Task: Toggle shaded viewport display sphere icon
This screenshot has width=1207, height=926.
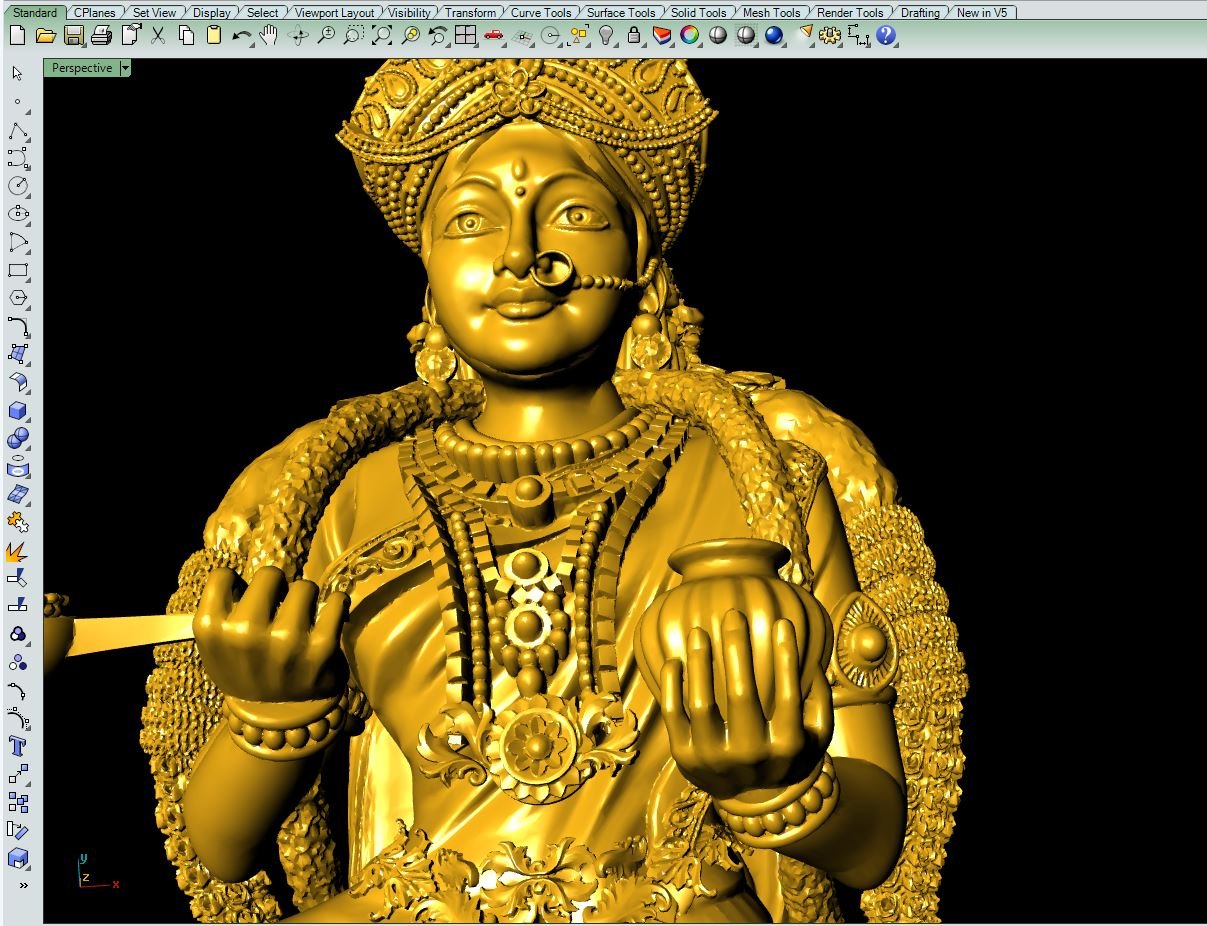Action: pos(717,36)
